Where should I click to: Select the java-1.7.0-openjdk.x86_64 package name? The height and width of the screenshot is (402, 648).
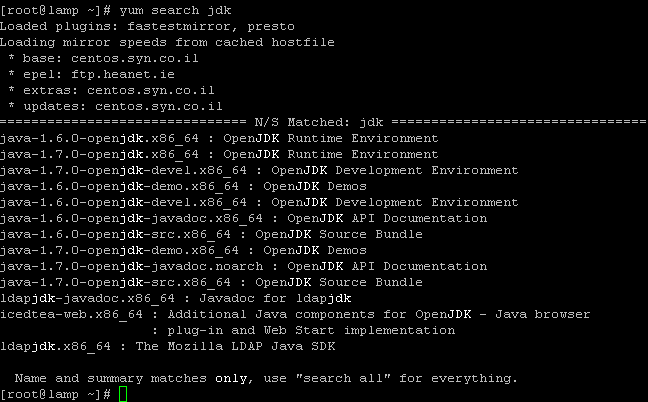pyautogui.click(x=99, y=155)
